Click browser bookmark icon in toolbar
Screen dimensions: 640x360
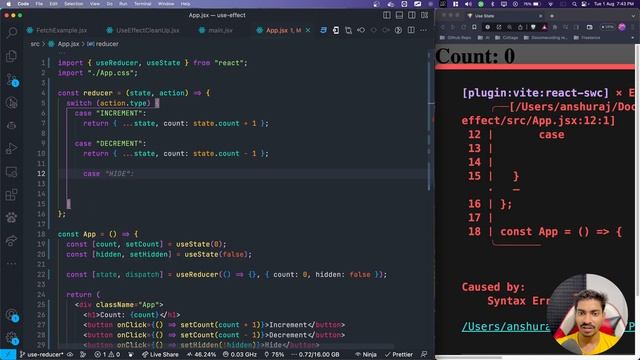[474, 27]
